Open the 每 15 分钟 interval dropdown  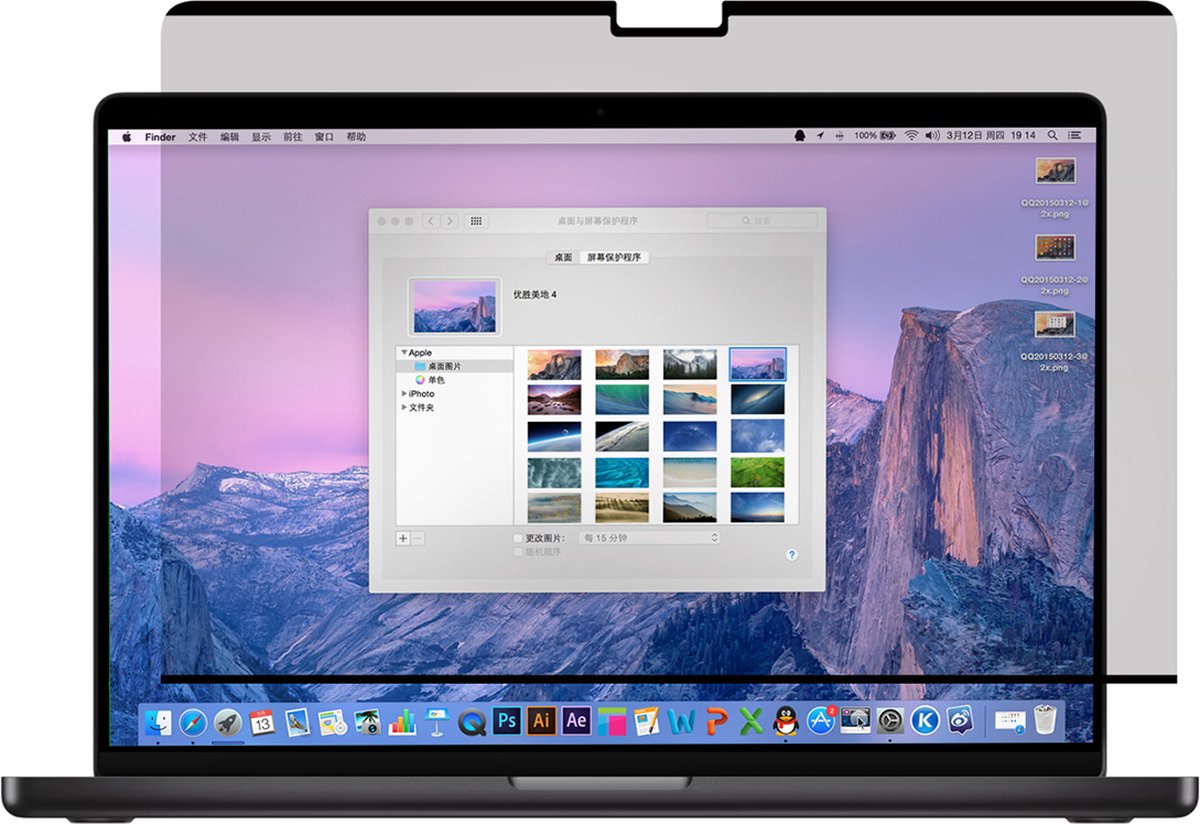click(650, 538)
